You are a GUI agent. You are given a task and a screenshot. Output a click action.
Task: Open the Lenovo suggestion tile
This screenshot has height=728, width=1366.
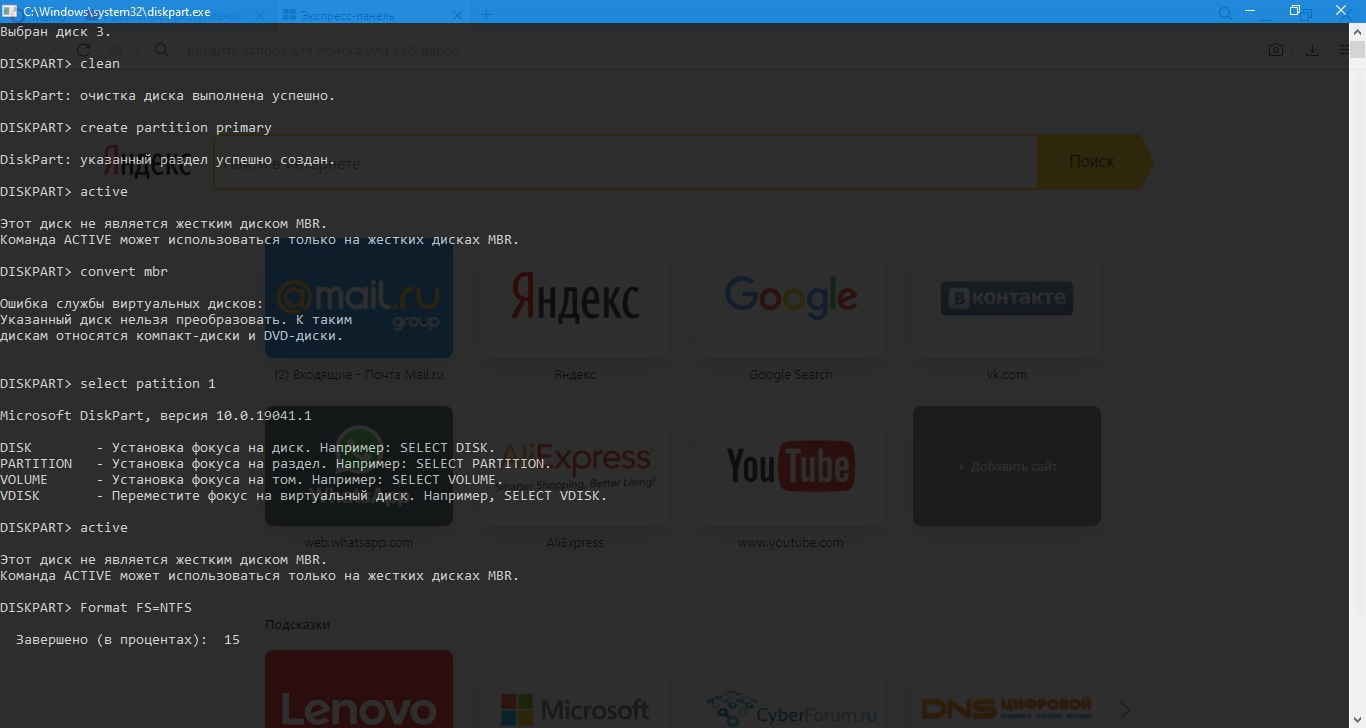point(358,689)
